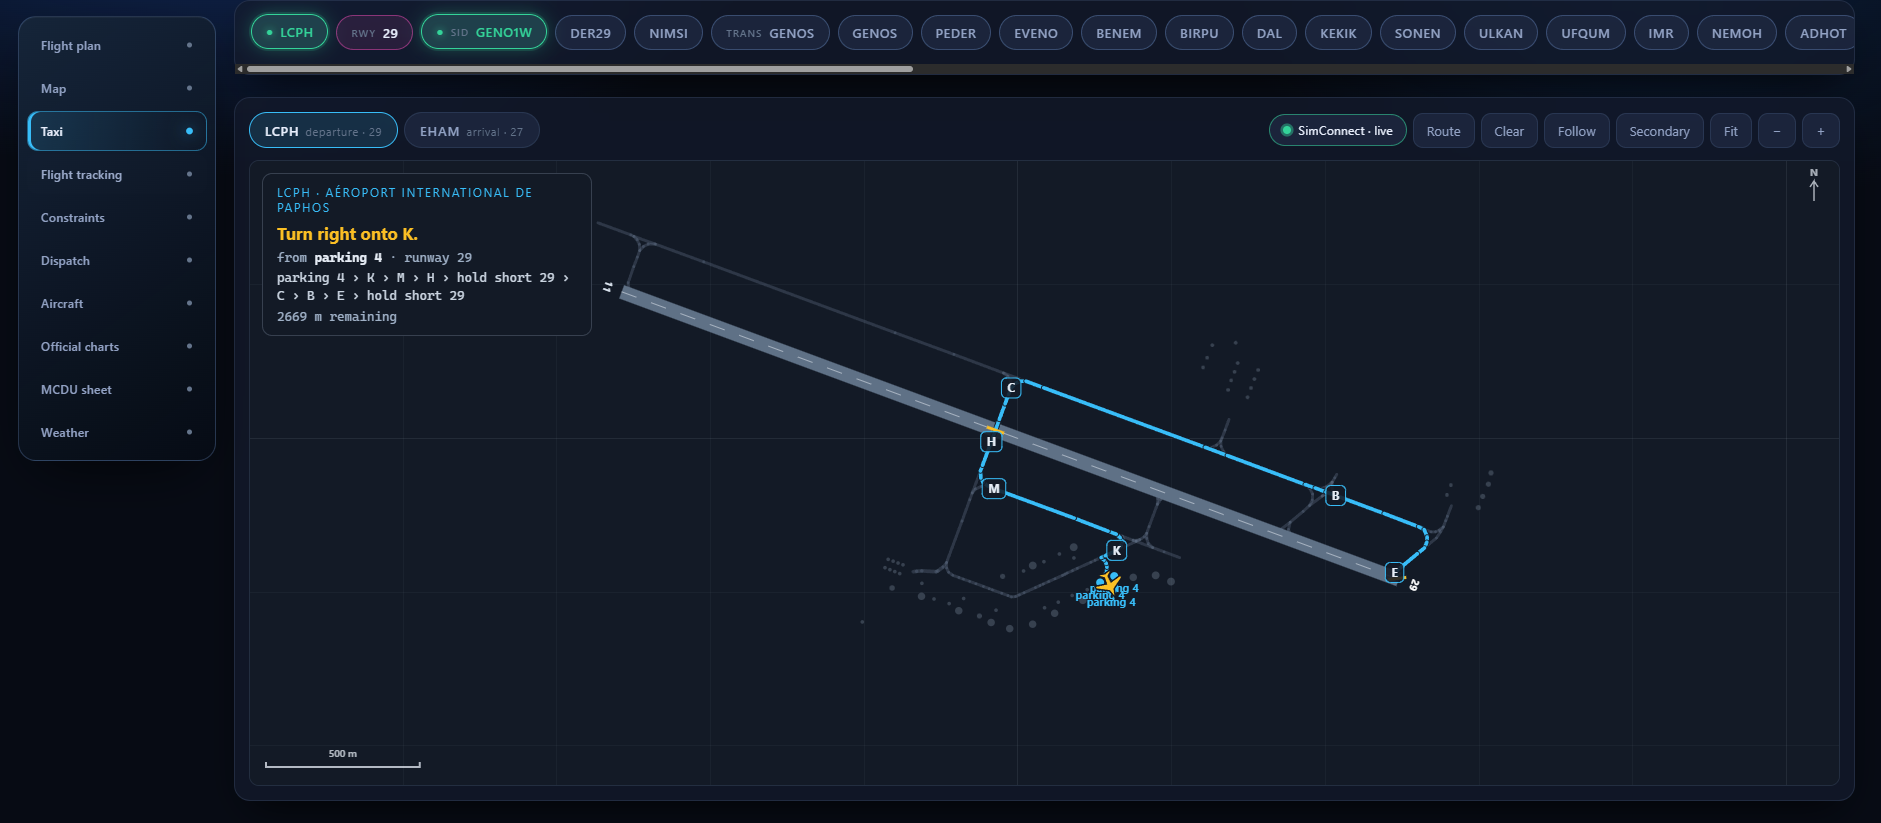Toggle the Secondary route option
Screen dimensions: 1881x823
point(1660,131)
